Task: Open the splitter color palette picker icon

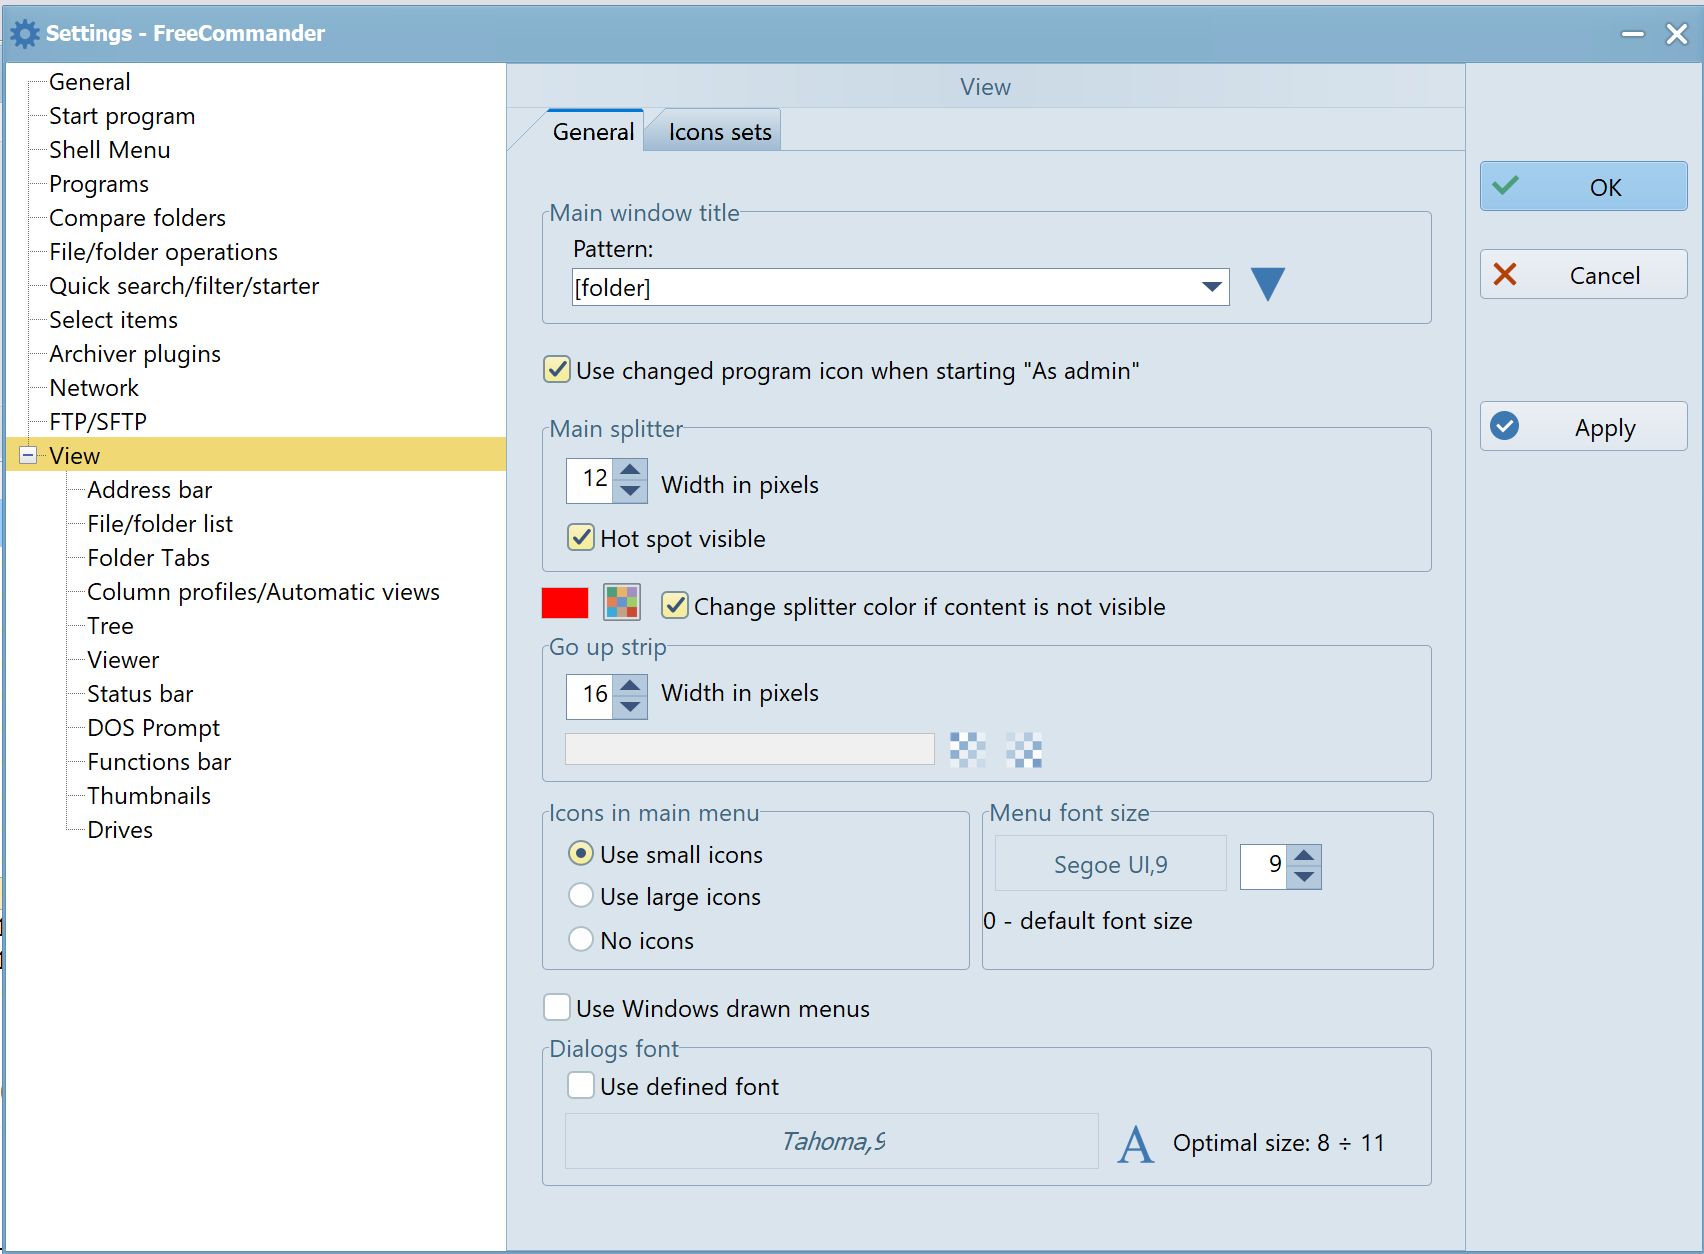Action: (621, 603)
